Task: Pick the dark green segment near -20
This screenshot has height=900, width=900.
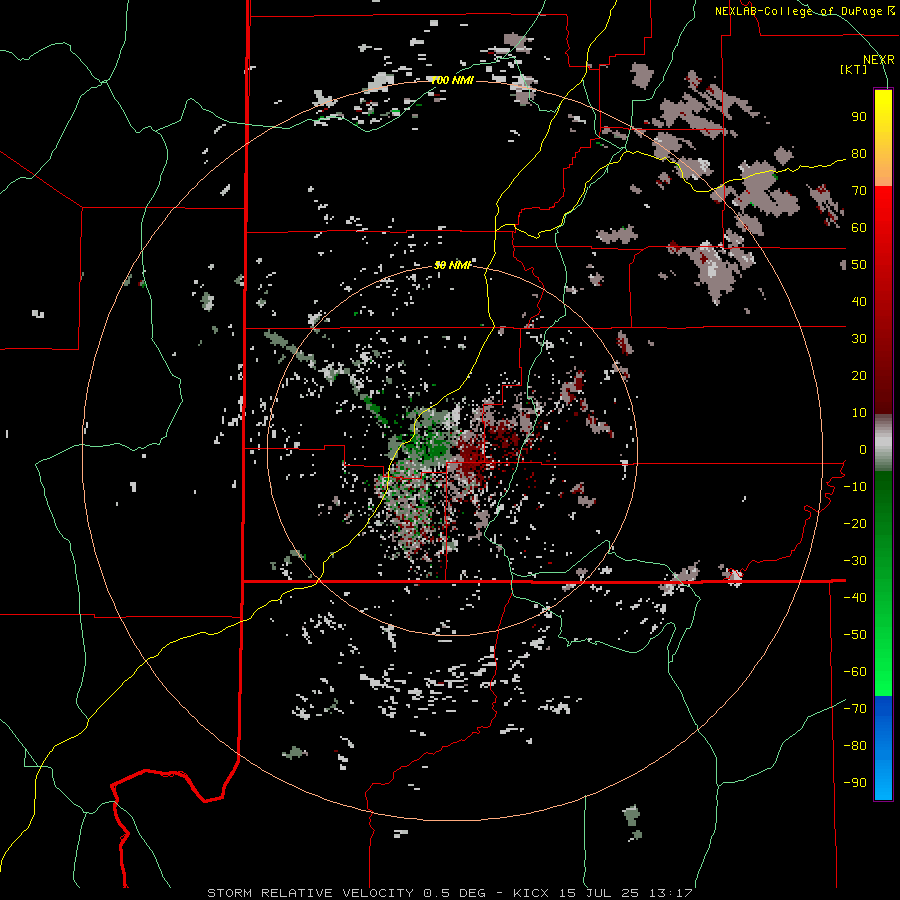Action: point(883,517)
